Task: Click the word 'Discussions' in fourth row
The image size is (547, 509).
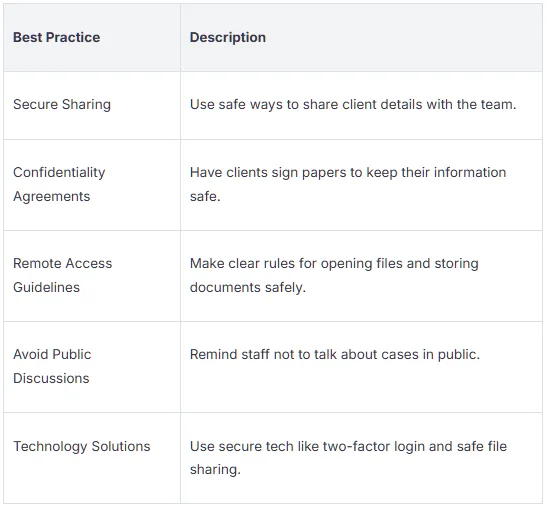Action: [x=51, y=379]
